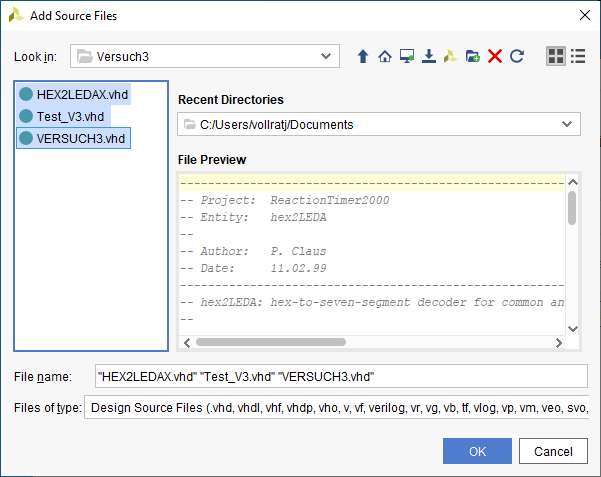The image size is (601, 477).
Task: Open the Look in dropdown
Action: (x=325, y=56)
